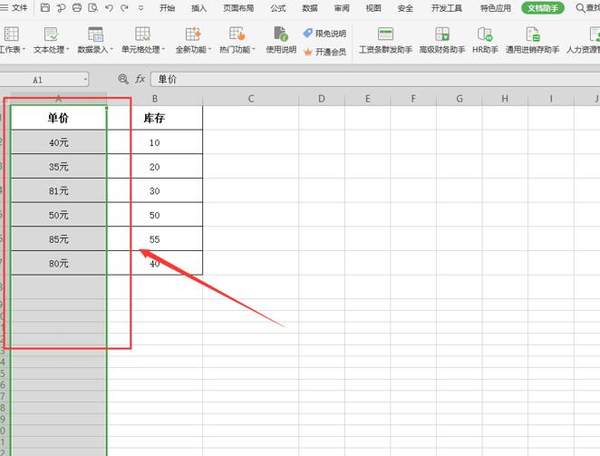The height and width of the screenshot is (456, 600).
Task: Expand the quick access toolbar customize arrow
Action: (x=141, y=8)
